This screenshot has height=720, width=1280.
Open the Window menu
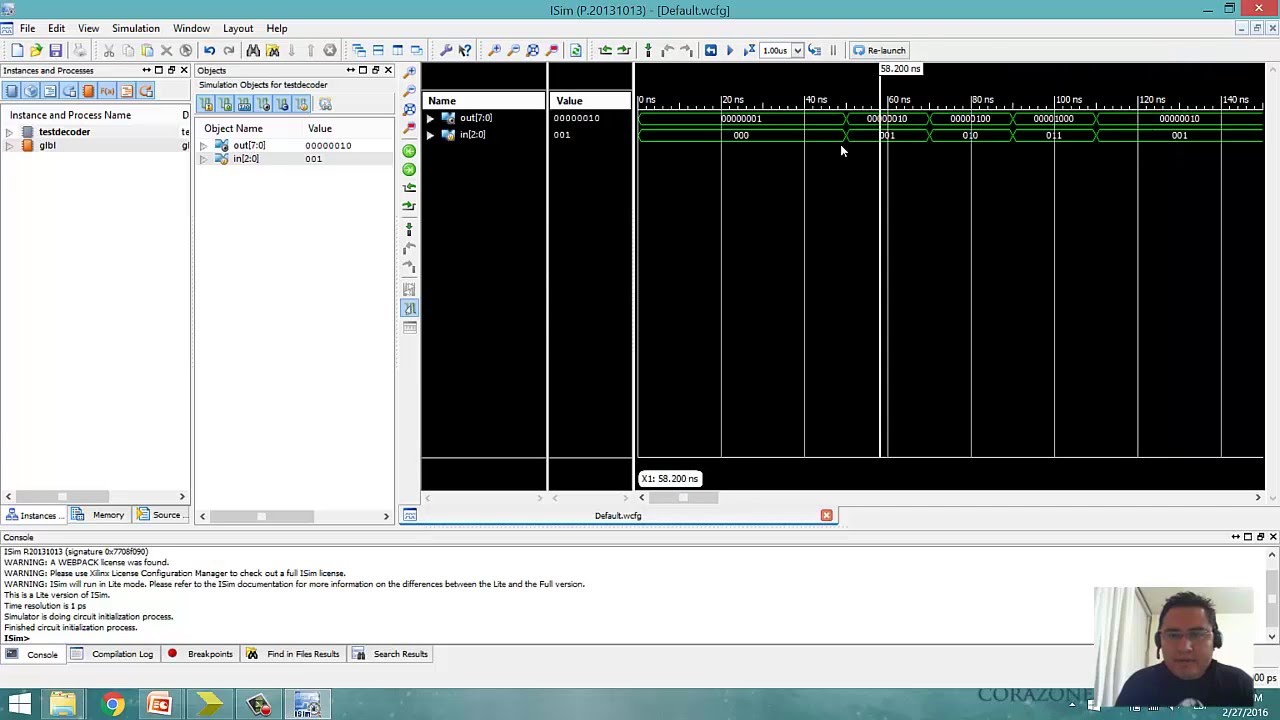[x=191, y=28]
